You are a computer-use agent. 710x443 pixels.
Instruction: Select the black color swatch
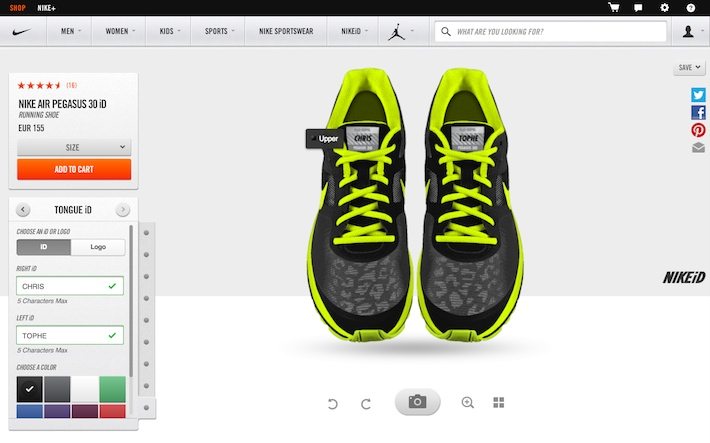(x=29, y=389)
